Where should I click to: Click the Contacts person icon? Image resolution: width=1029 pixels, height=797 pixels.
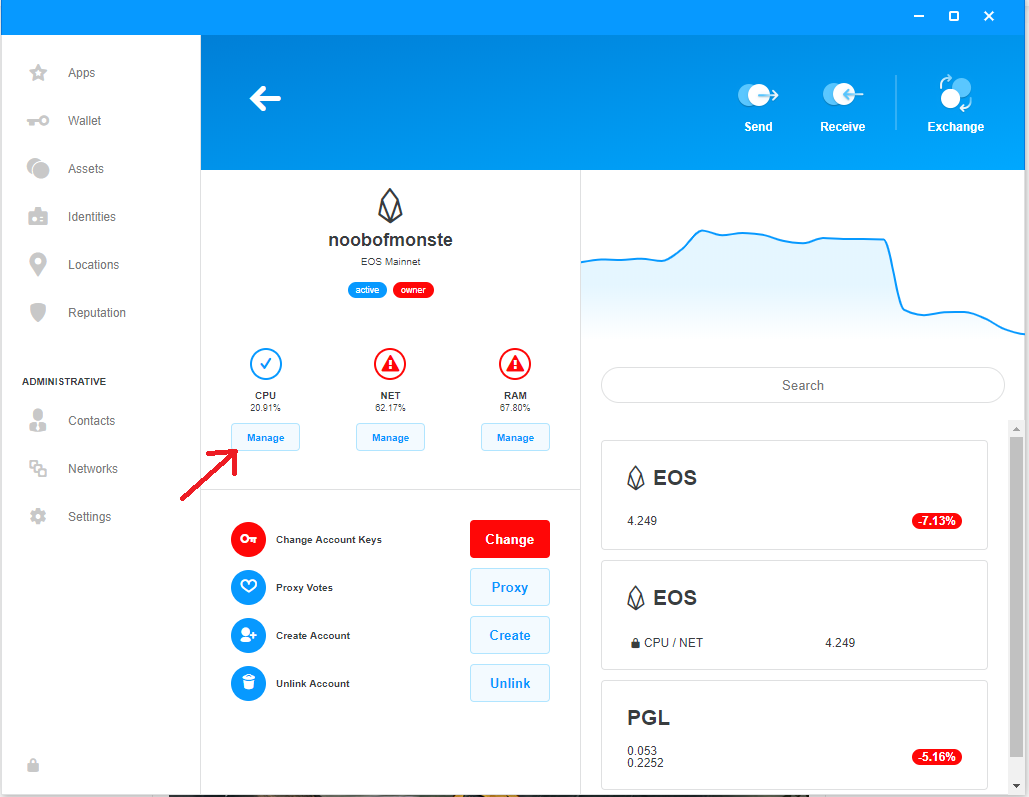[x=38, y=420]
